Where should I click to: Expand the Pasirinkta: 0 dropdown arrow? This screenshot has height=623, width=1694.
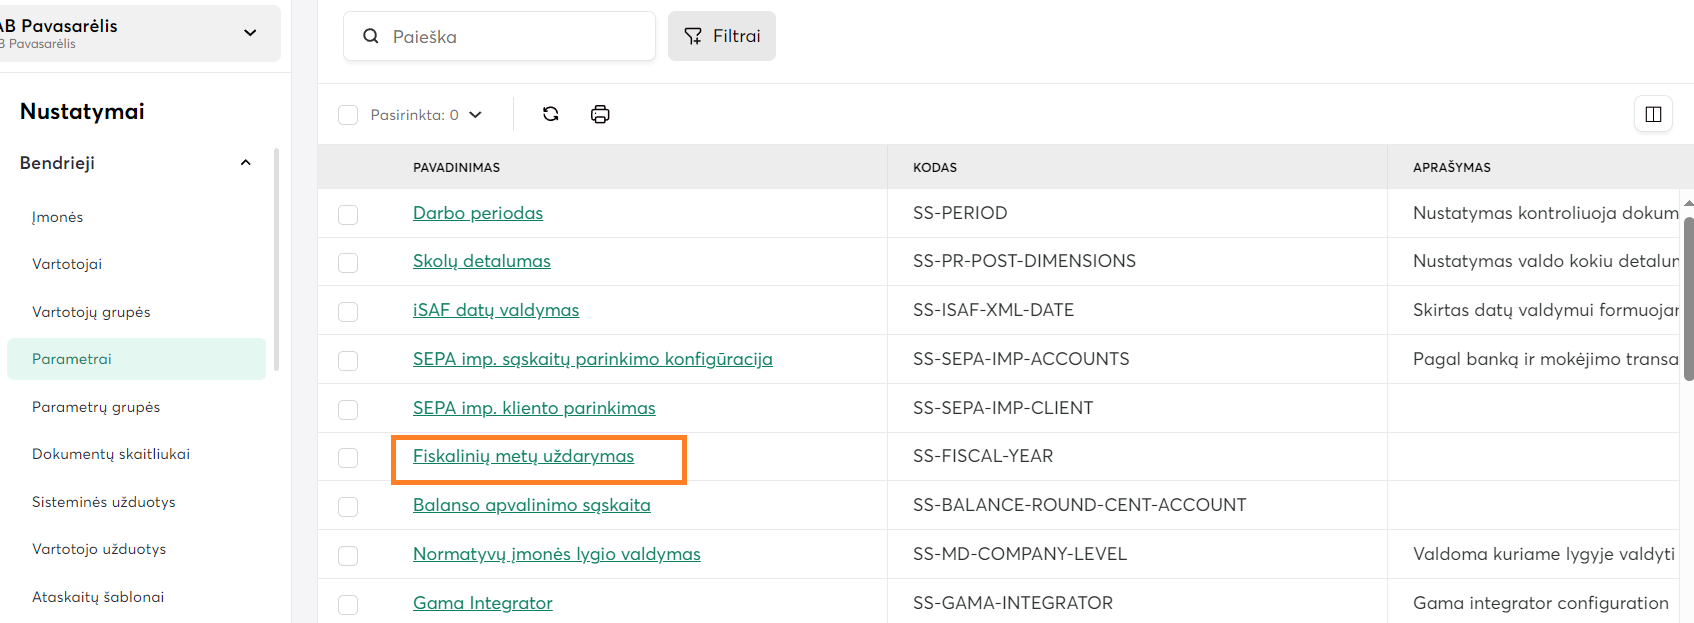click(476, 115)
